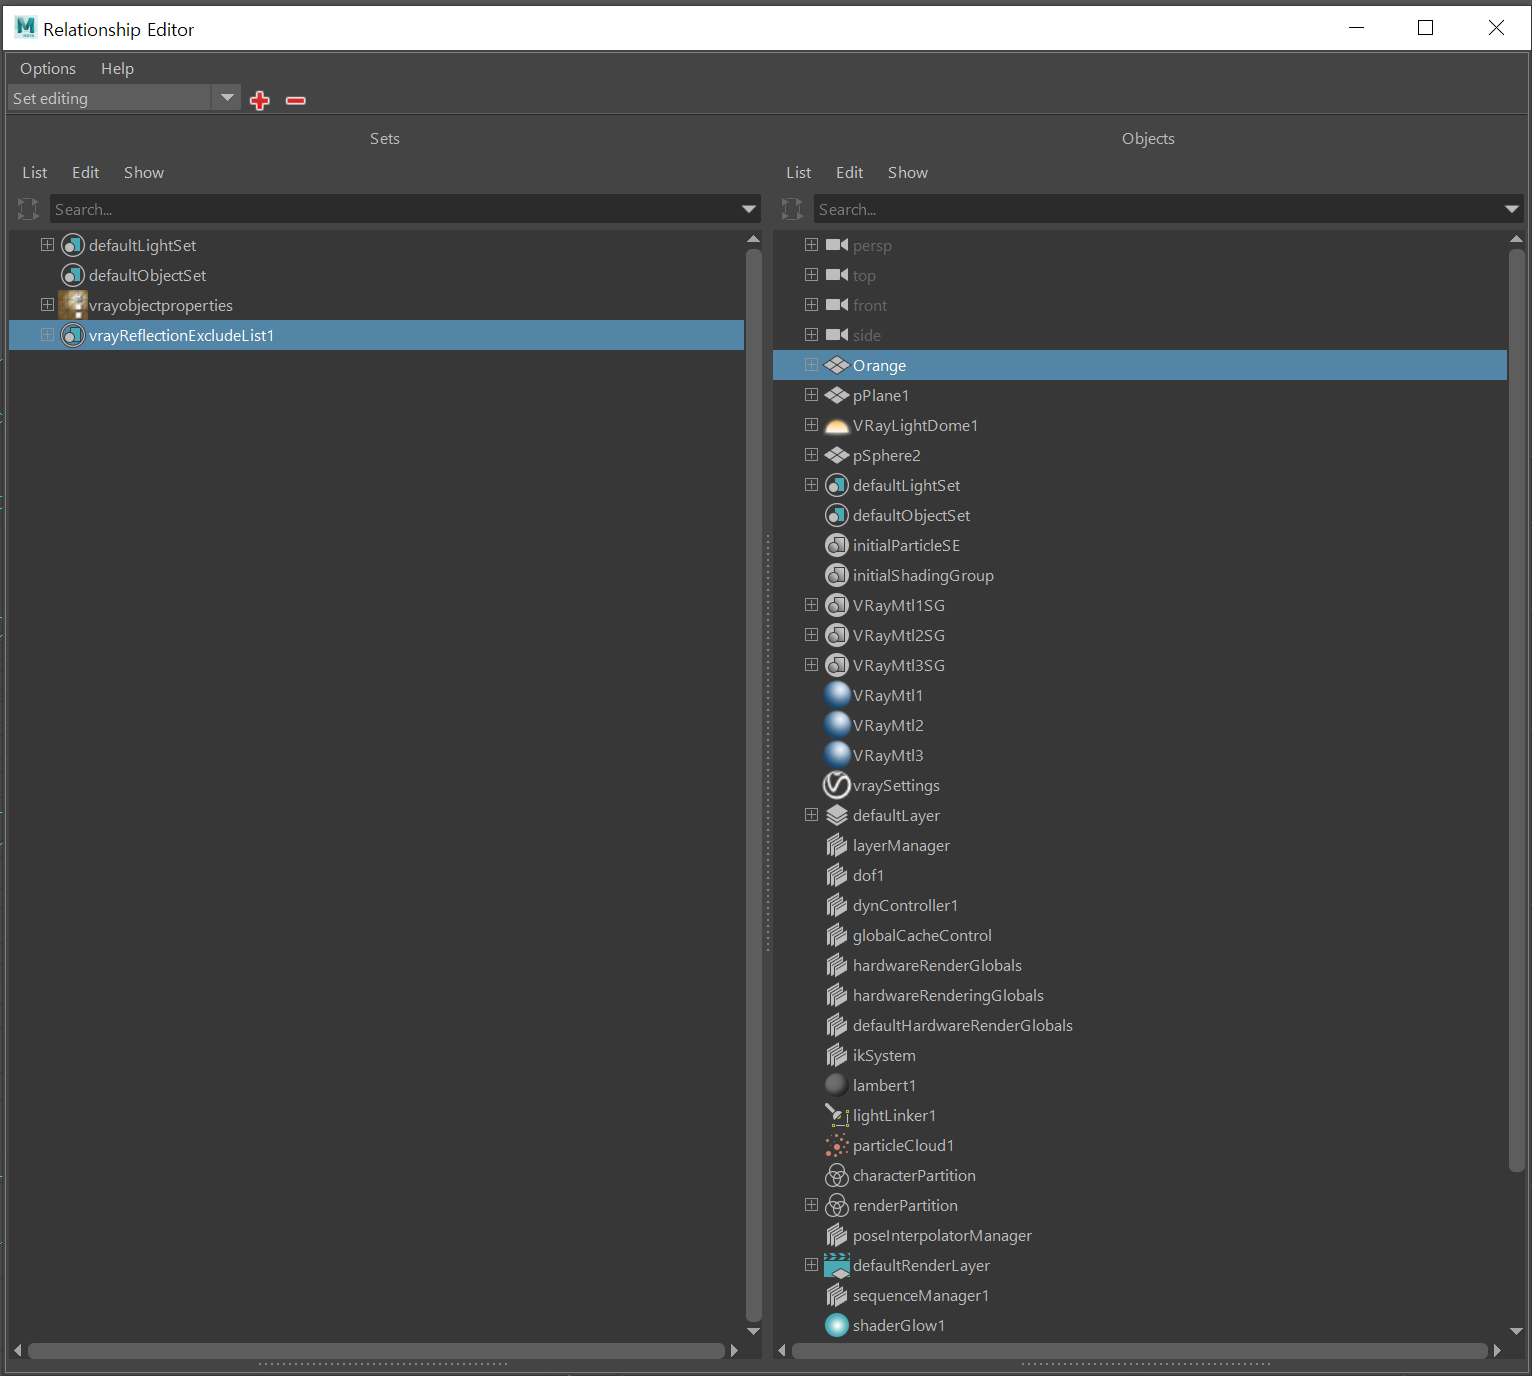Open the Objects panel Show menu
Image resolution: width=1532 pixels, height=1376 pixels.
coord(908,172)
